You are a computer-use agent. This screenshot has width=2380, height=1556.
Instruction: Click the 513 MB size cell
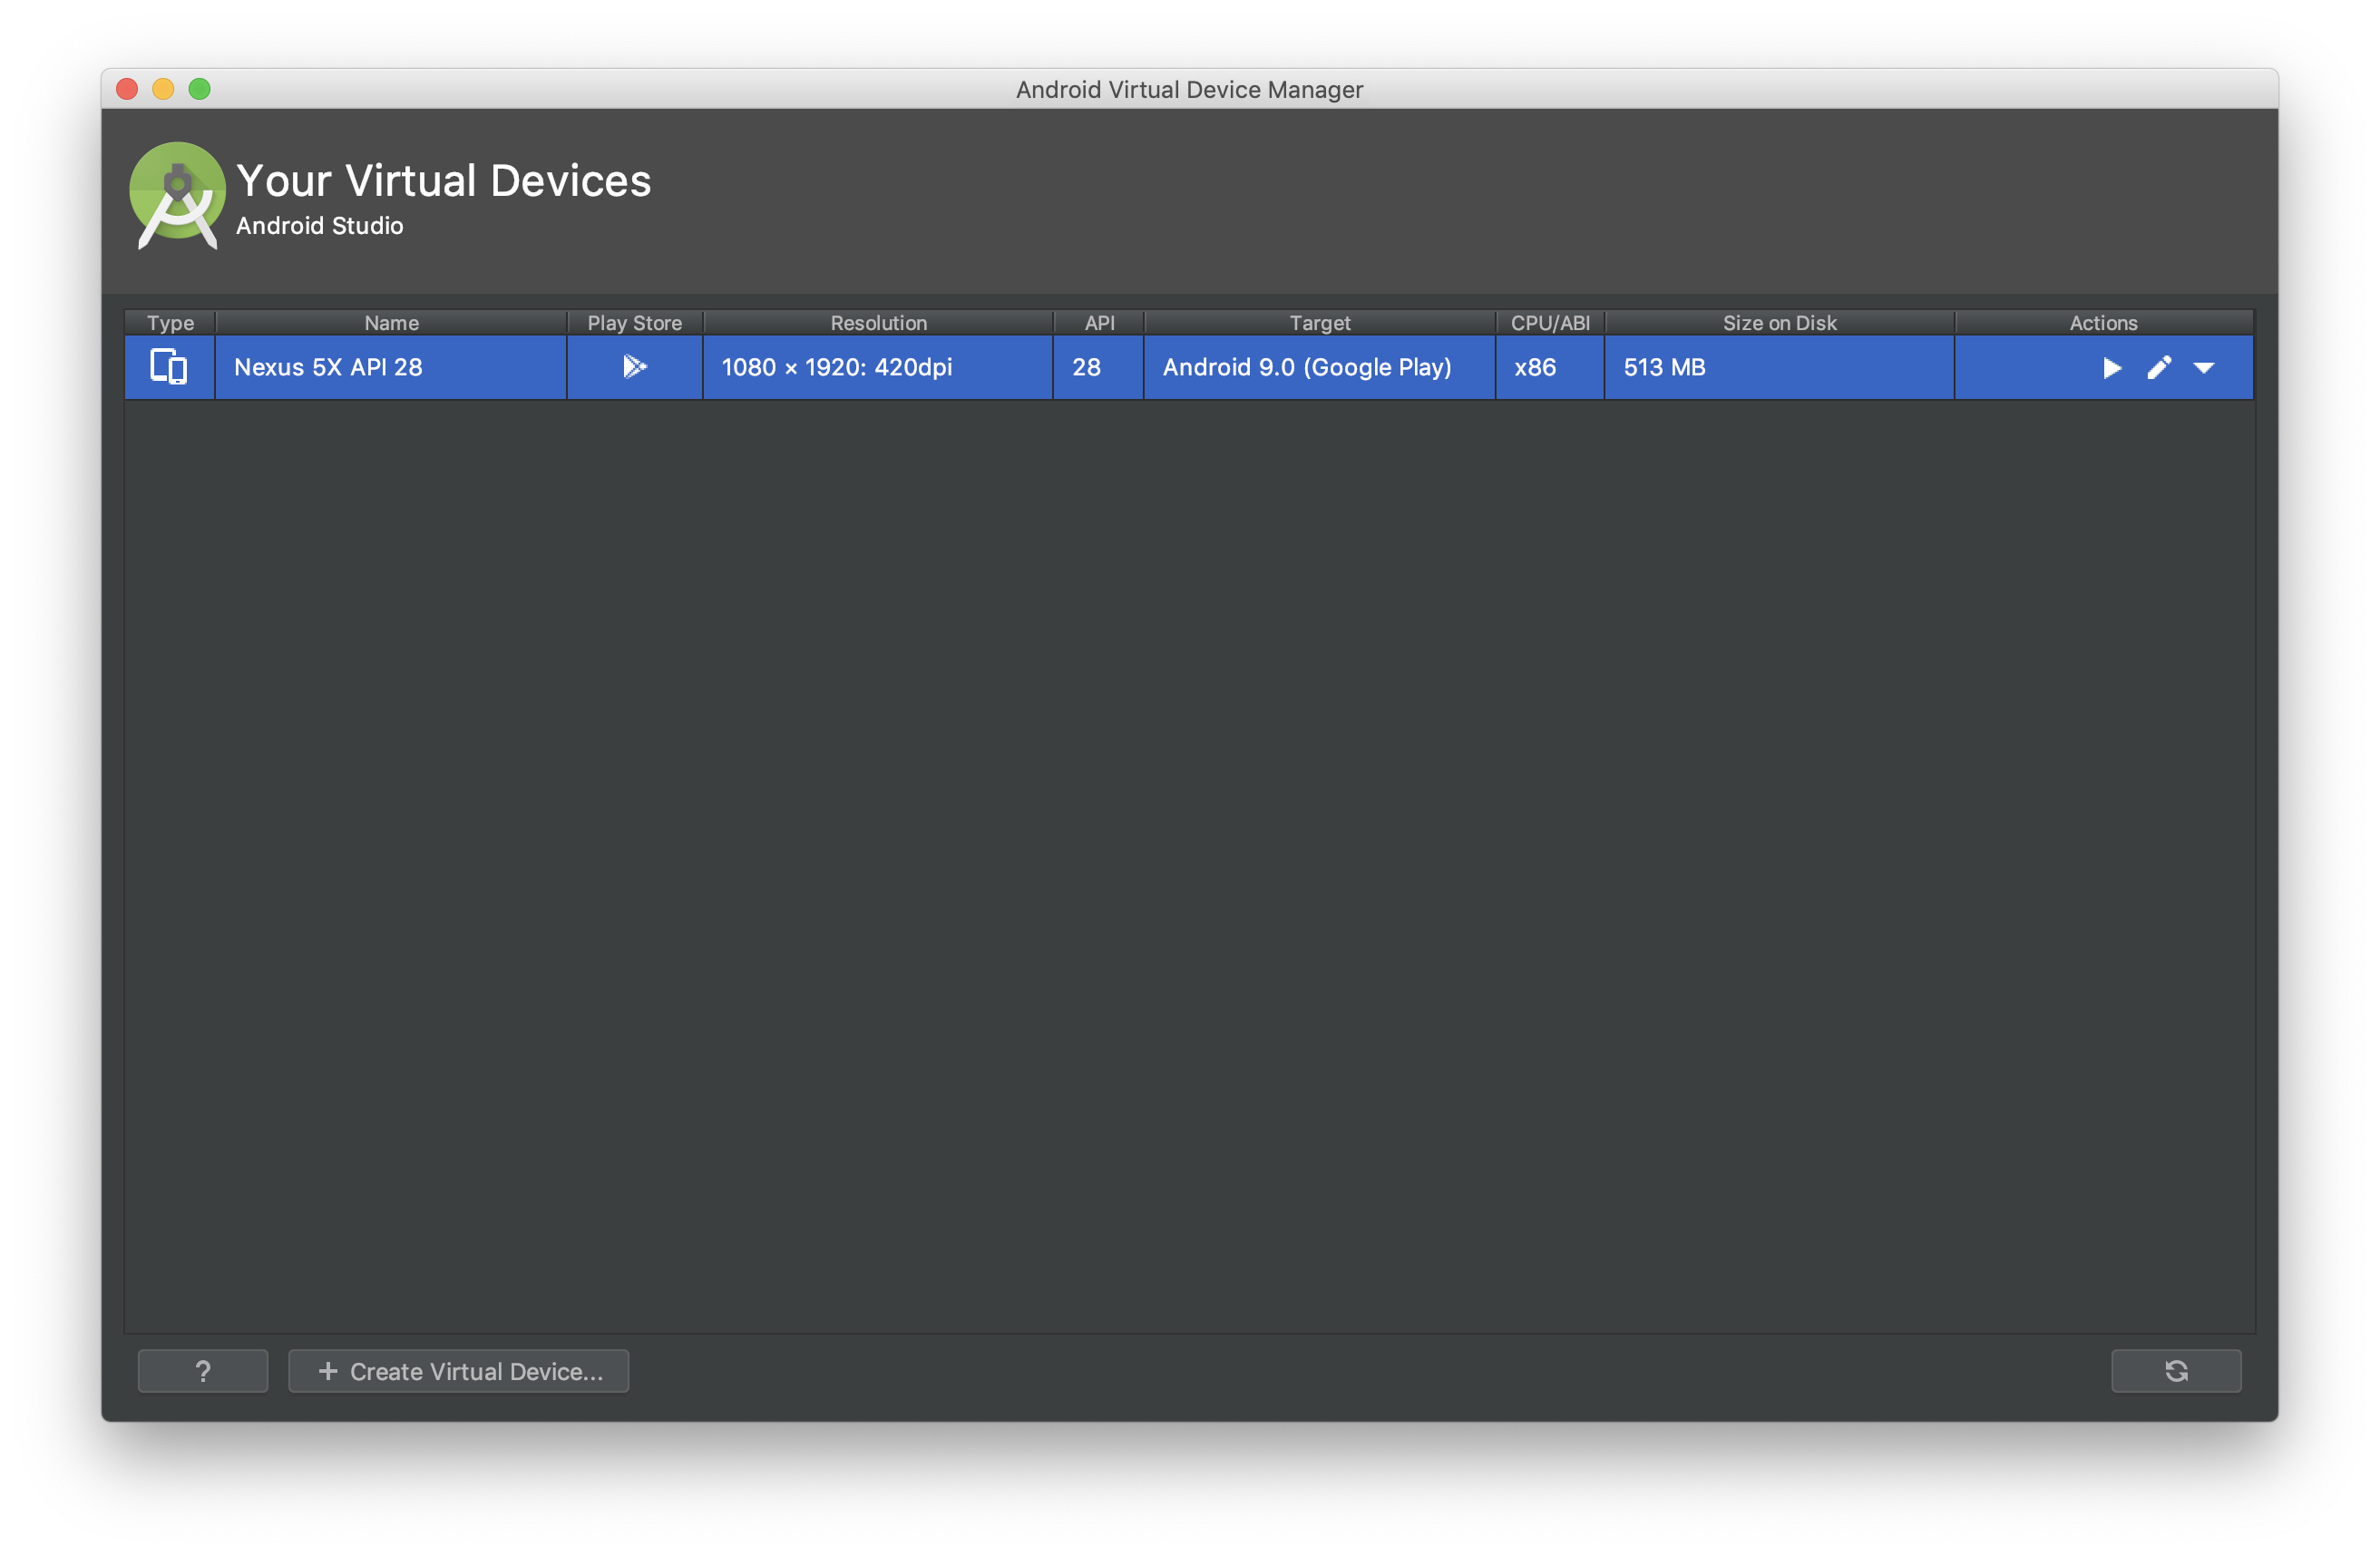tap(1779, 368)
